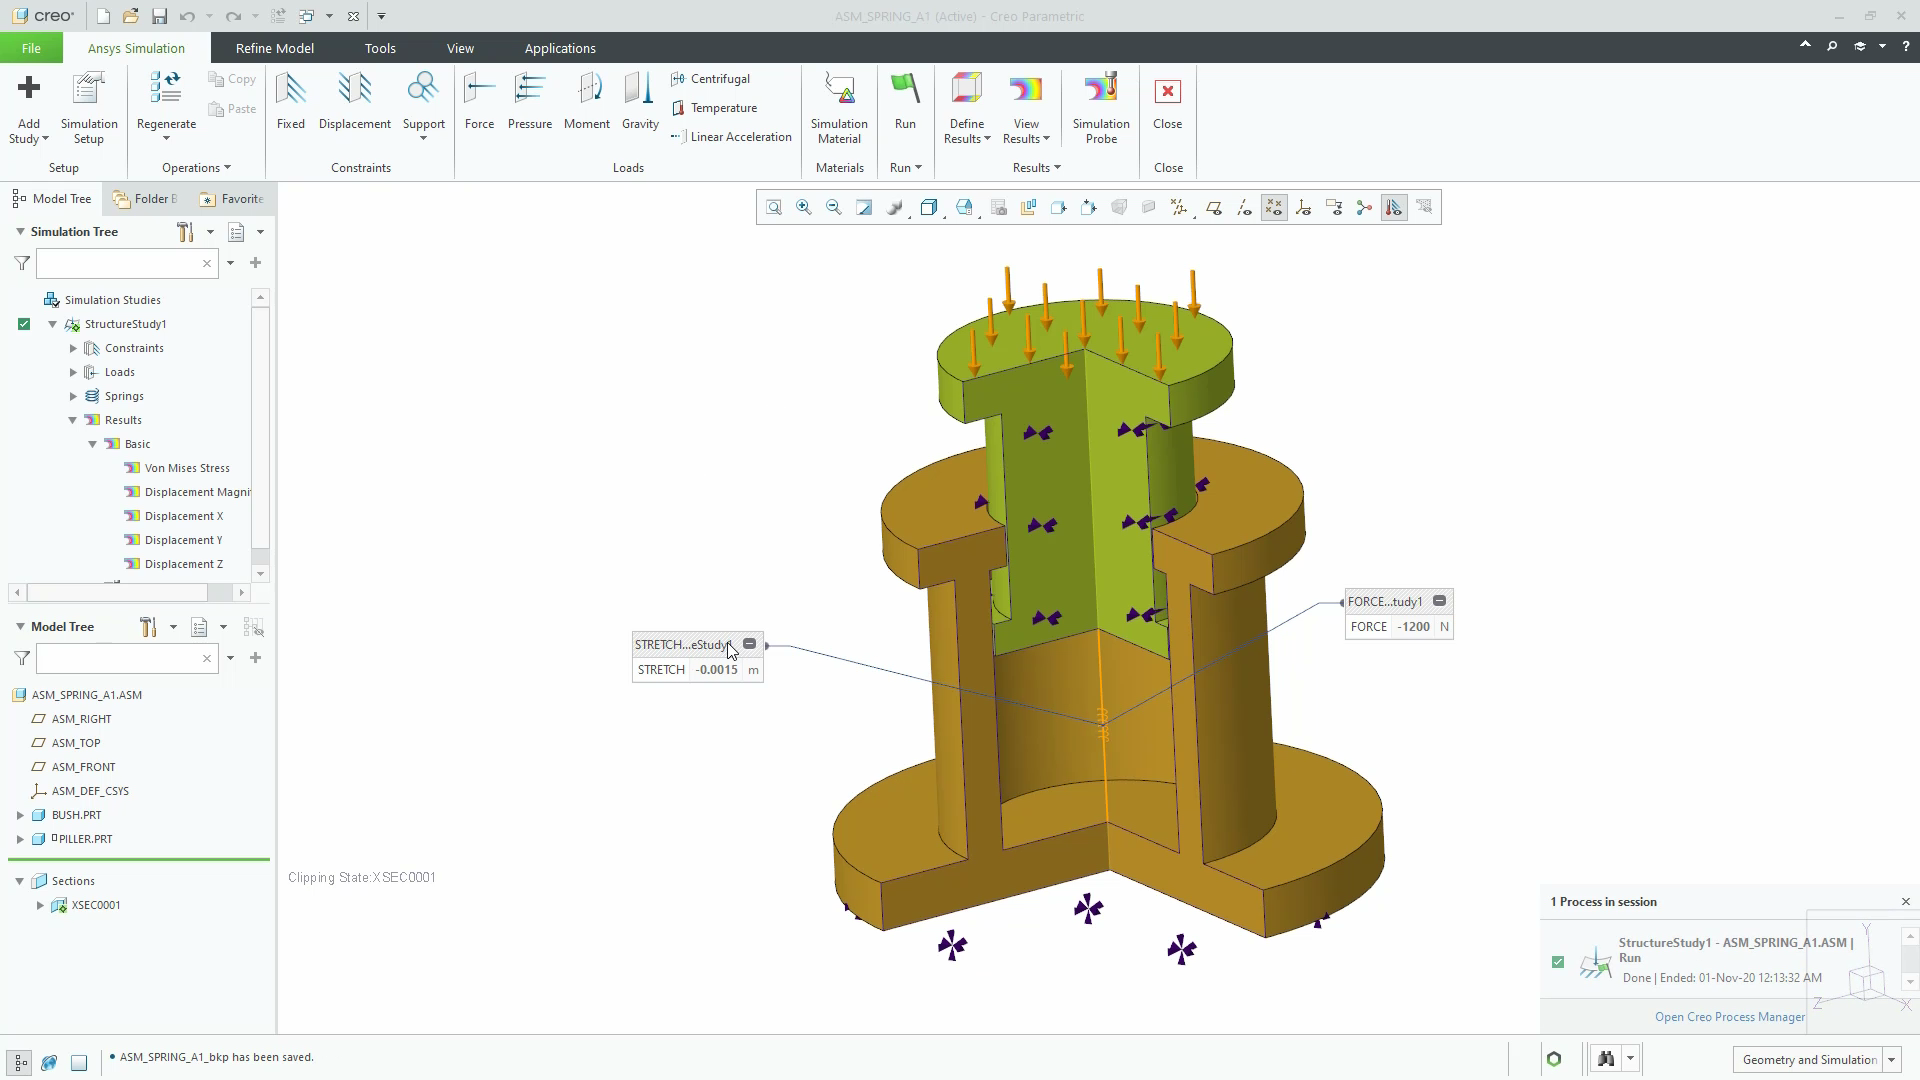This screenshot has height=1080, width=1920.
Task: Switch to the Refine Model tab
Action: point(275,48)
